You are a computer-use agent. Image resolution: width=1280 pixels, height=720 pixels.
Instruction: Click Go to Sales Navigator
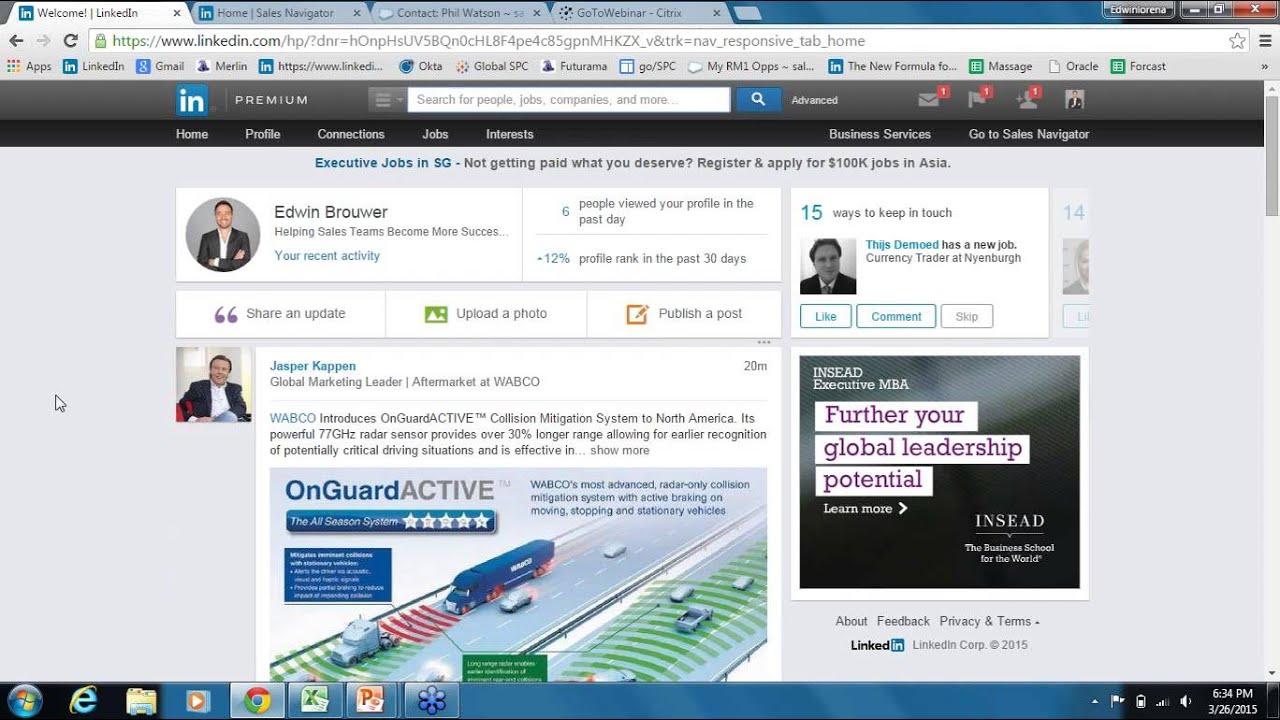(x=1029, y=134)
